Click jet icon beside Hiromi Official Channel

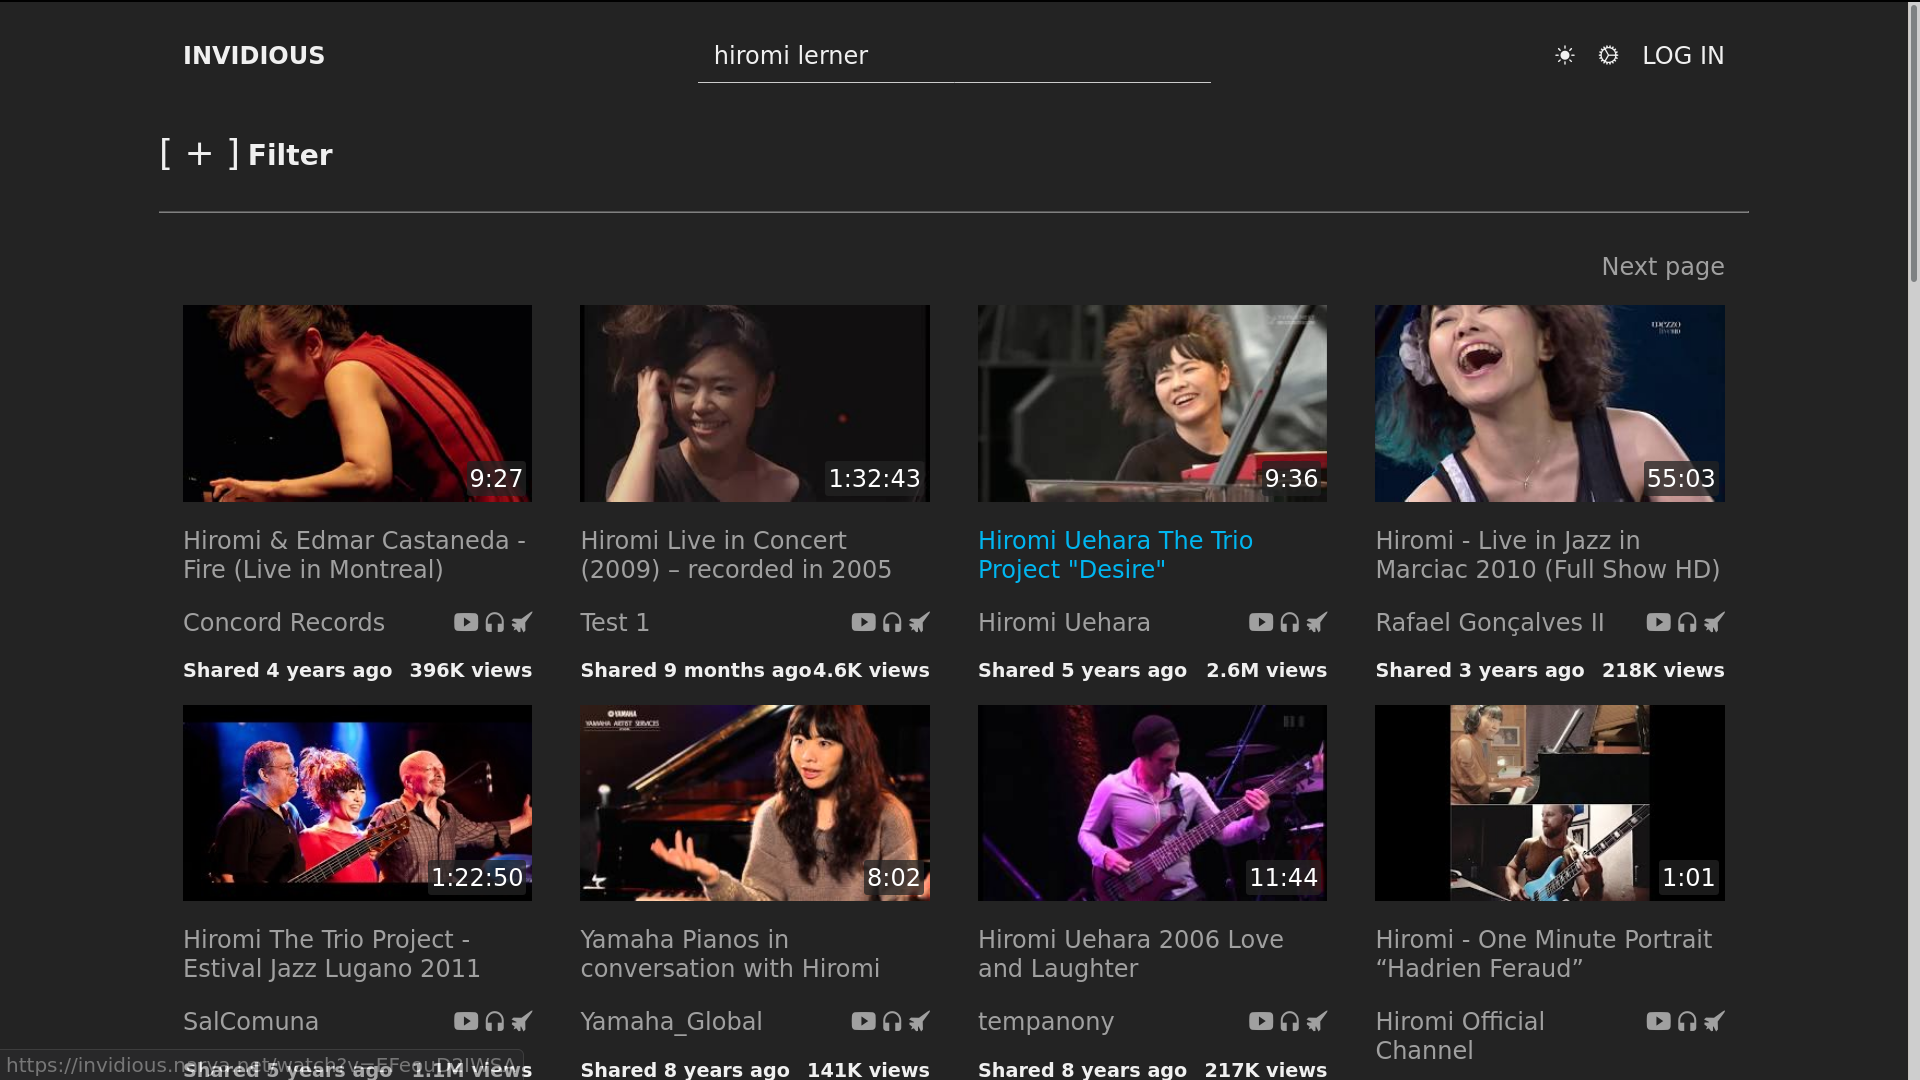coord(1714,1021)
